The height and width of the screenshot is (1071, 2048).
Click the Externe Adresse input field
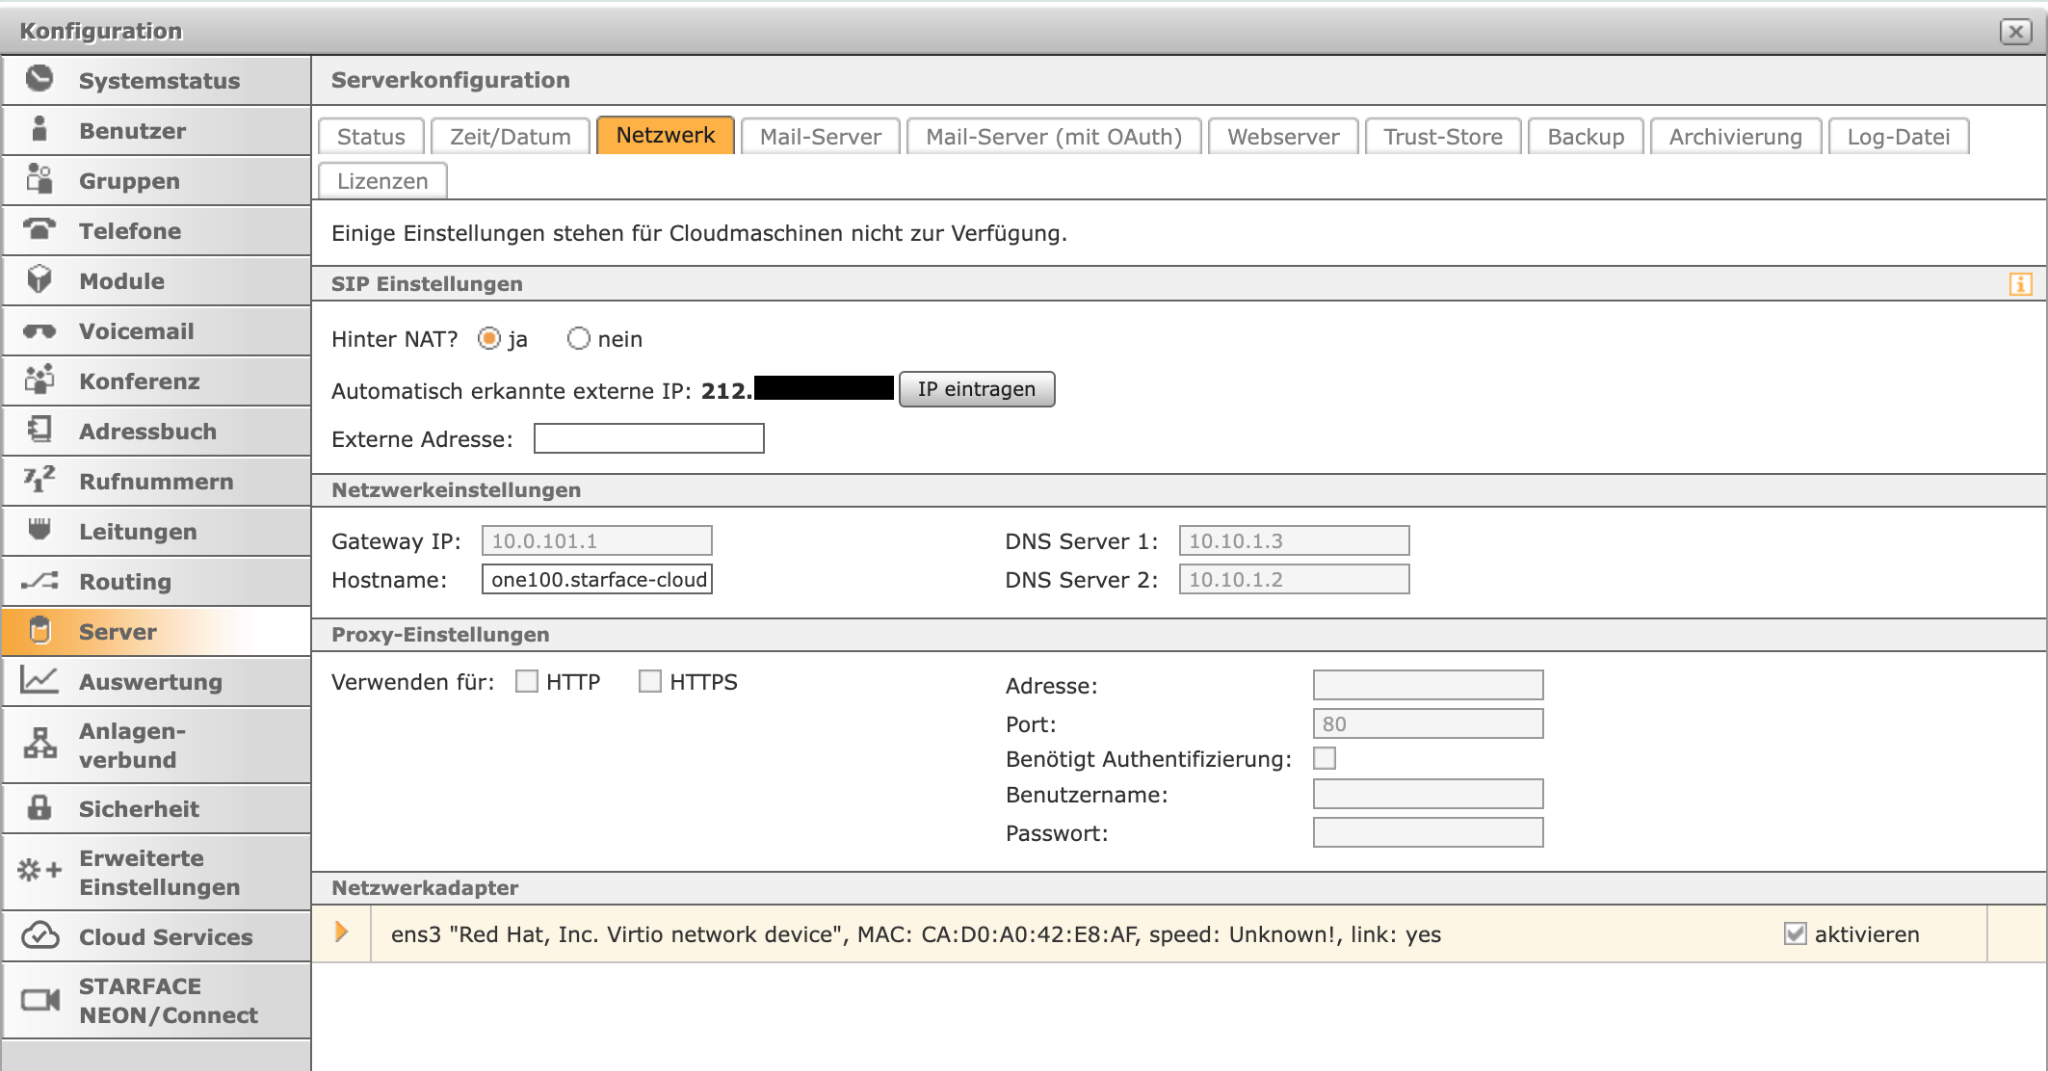(649, 438)
